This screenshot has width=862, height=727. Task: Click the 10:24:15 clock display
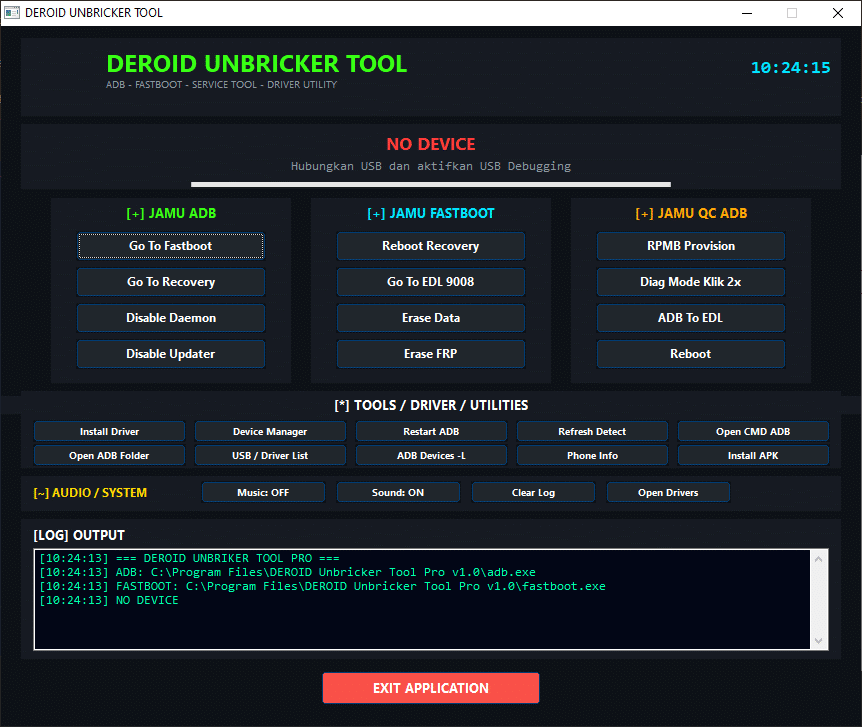[791, 68]
